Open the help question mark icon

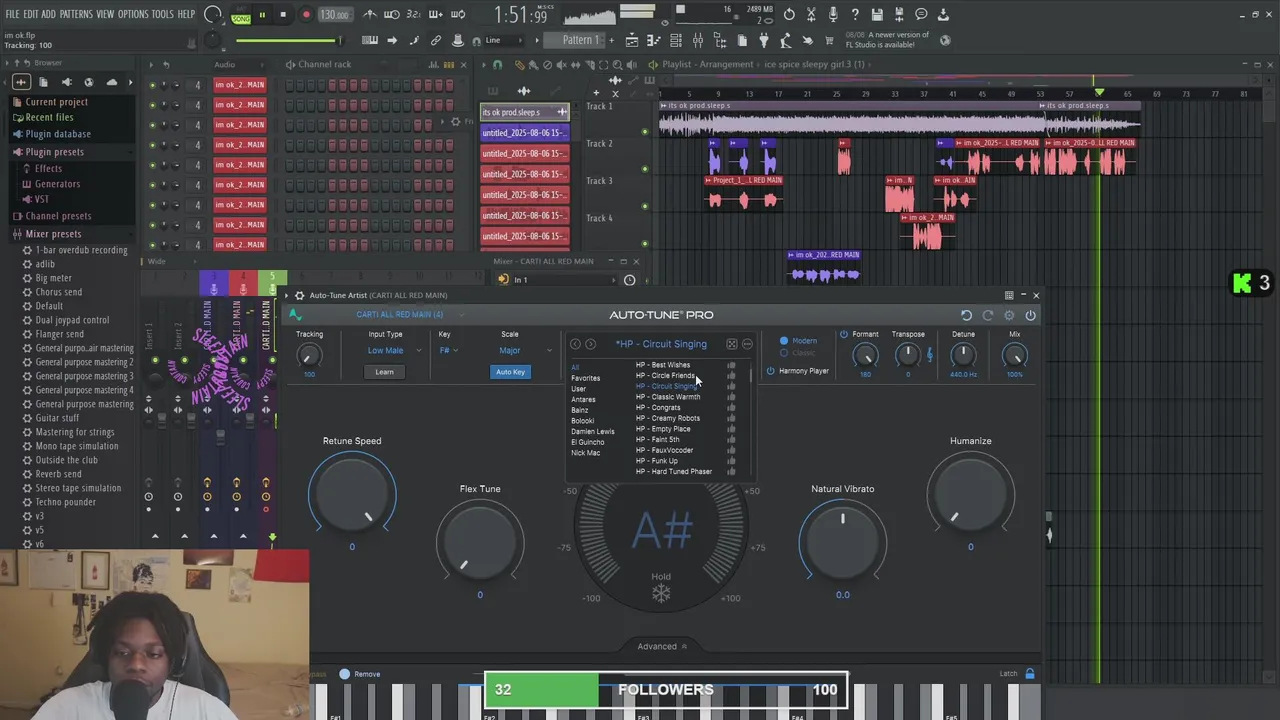coord(855,15)
